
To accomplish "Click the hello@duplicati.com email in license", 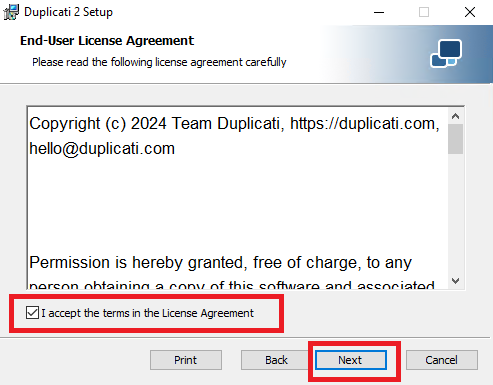I will [102, 149].
